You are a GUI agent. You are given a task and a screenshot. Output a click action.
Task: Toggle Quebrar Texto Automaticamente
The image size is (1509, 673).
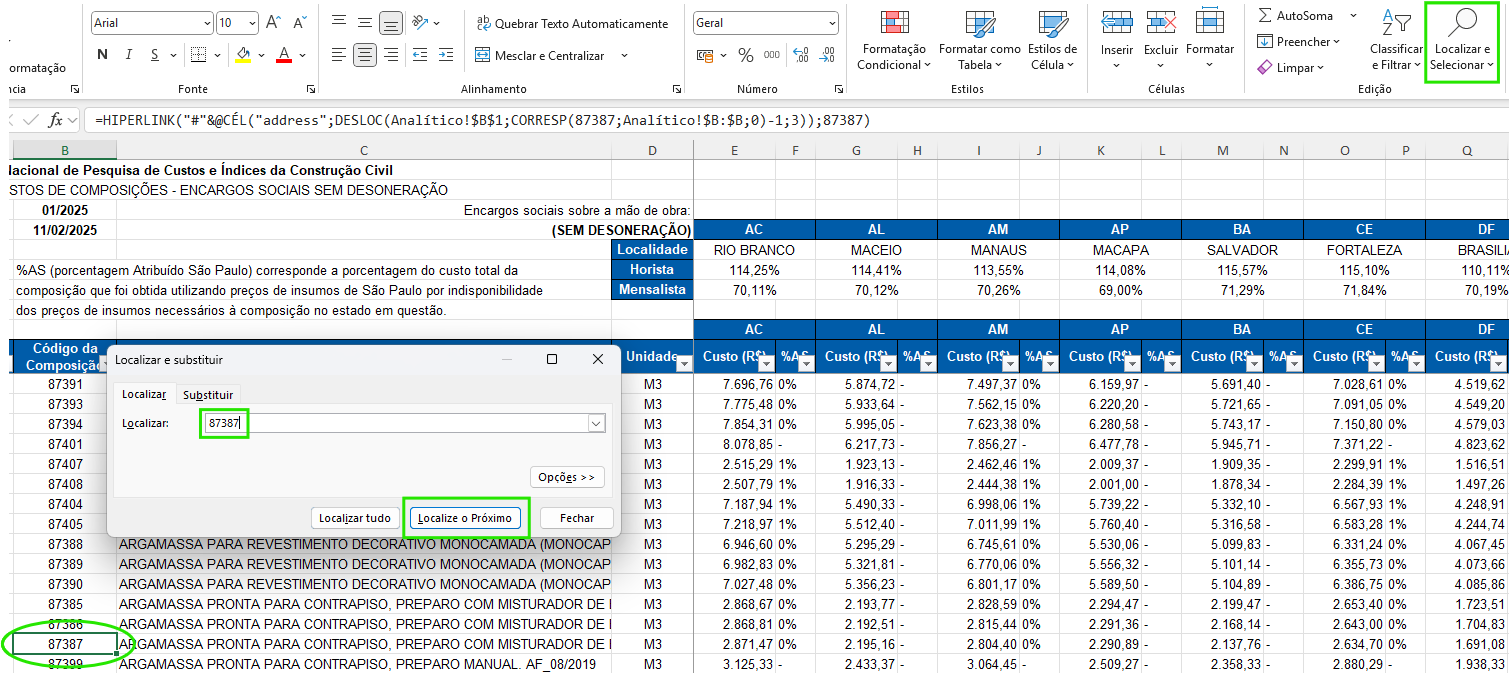(x=571, y=23)
